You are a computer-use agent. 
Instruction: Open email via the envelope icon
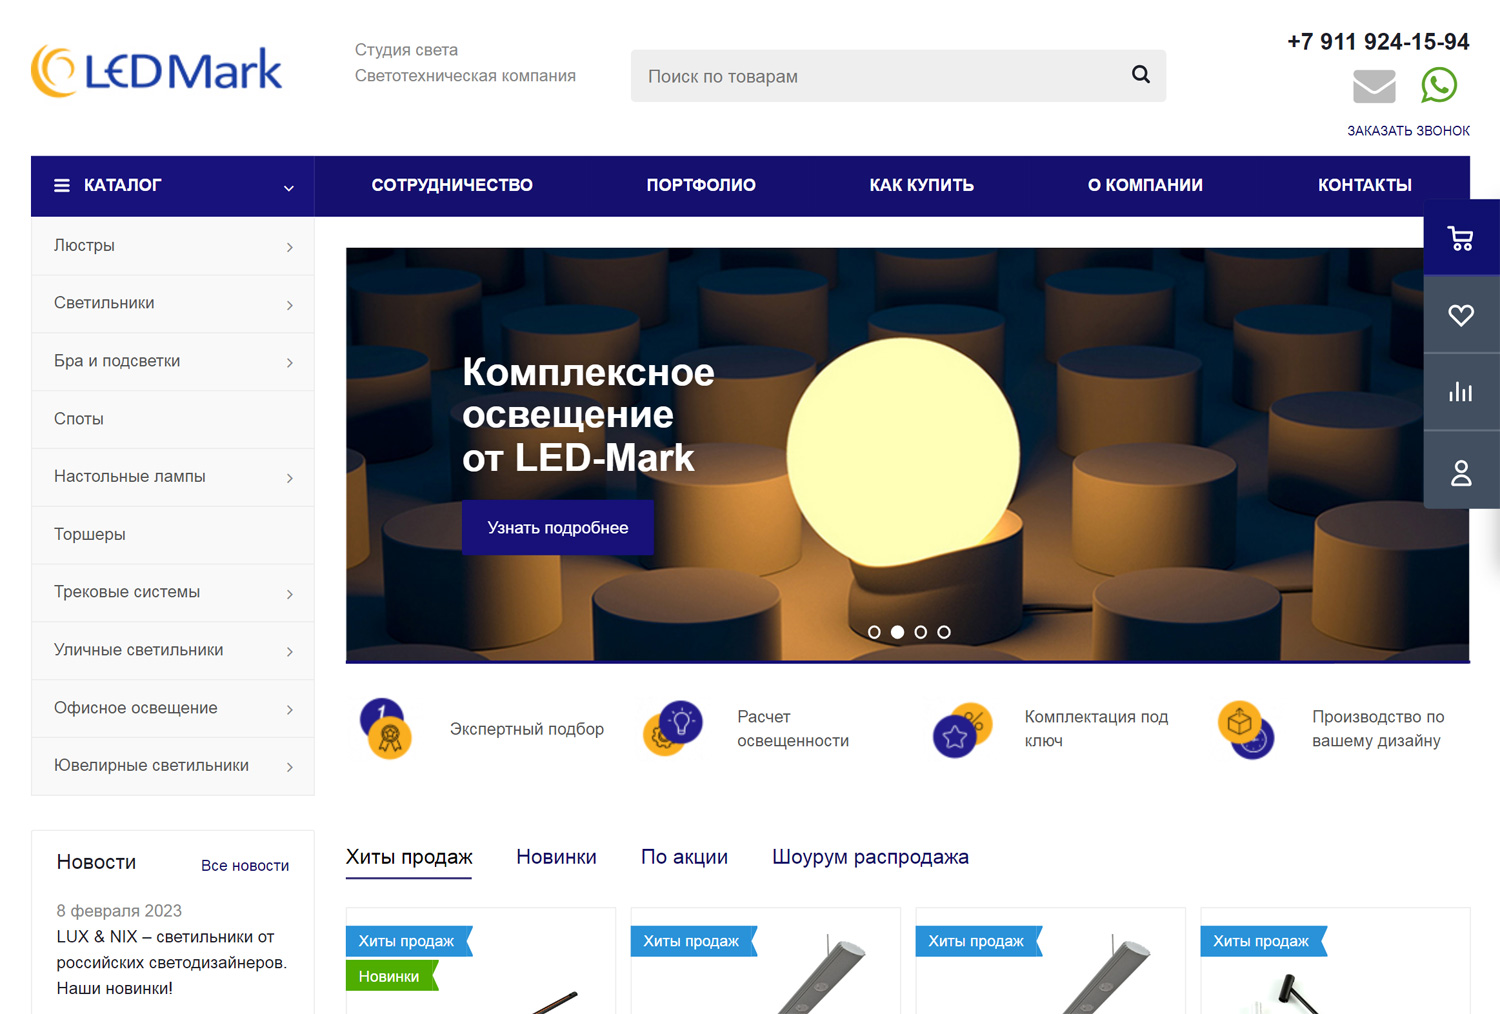pos(1374,86)
